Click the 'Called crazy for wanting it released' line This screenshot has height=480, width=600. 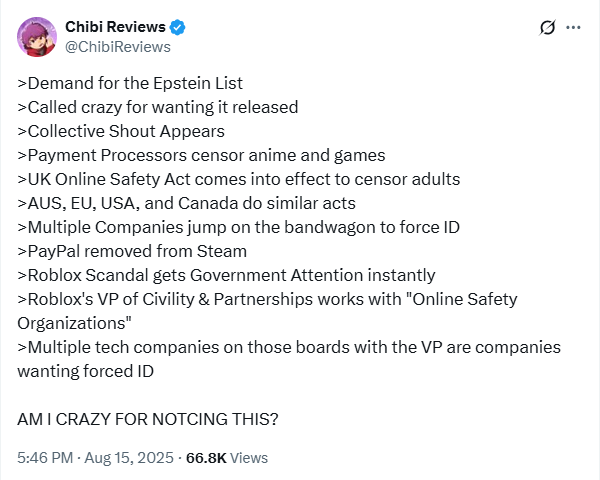[x=158, y=107]
